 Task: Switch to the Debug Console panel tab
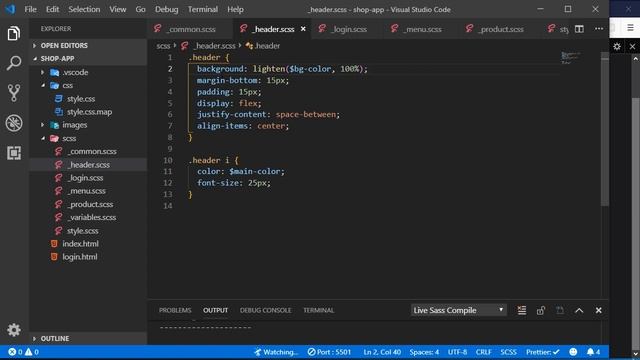point(265,310)
